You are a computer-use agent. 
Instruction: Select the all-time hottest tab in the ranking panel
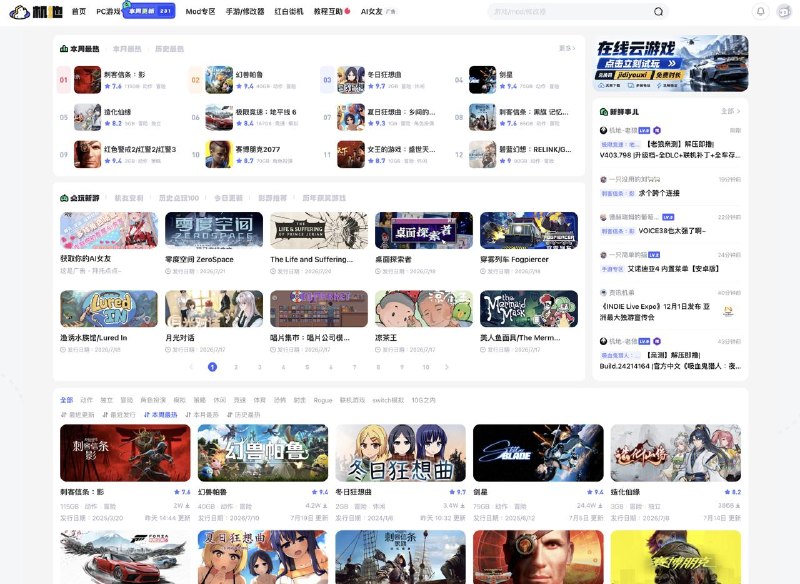[169, 49]
